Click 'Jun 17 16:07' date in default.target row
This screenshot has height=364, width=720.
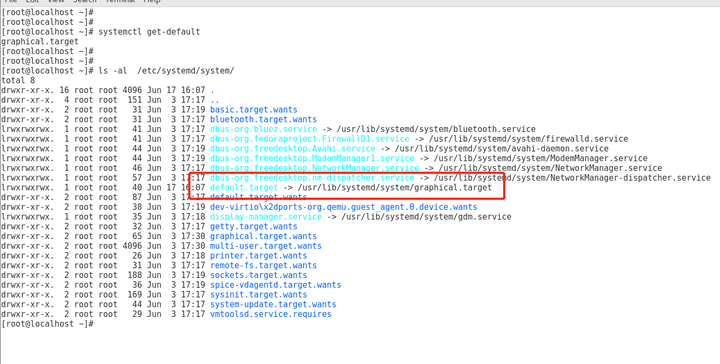click(176, 187)
